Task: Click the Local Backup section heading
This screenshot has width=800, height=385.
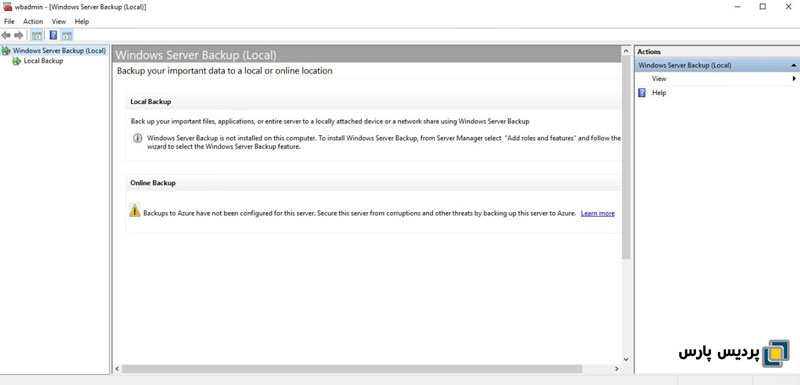Action: click(x=151, y=101)
